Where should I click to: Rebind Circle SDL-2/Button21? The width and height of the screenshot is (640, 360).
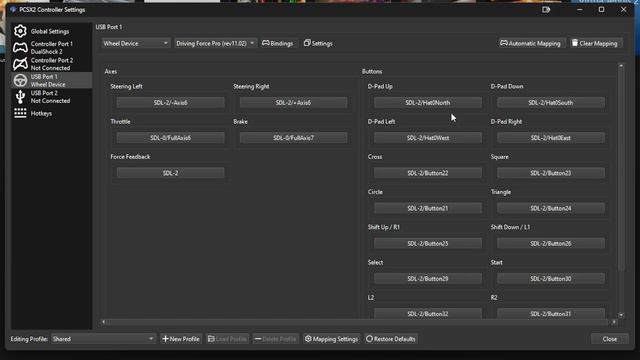[428, 208]
